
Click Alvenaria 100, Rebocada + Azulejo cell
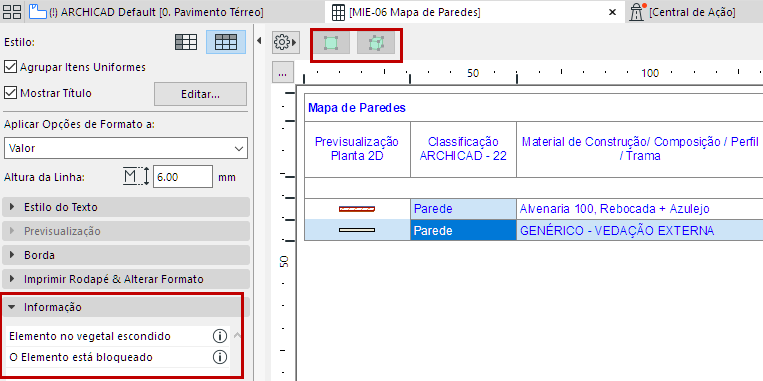[x=640, y=209]
